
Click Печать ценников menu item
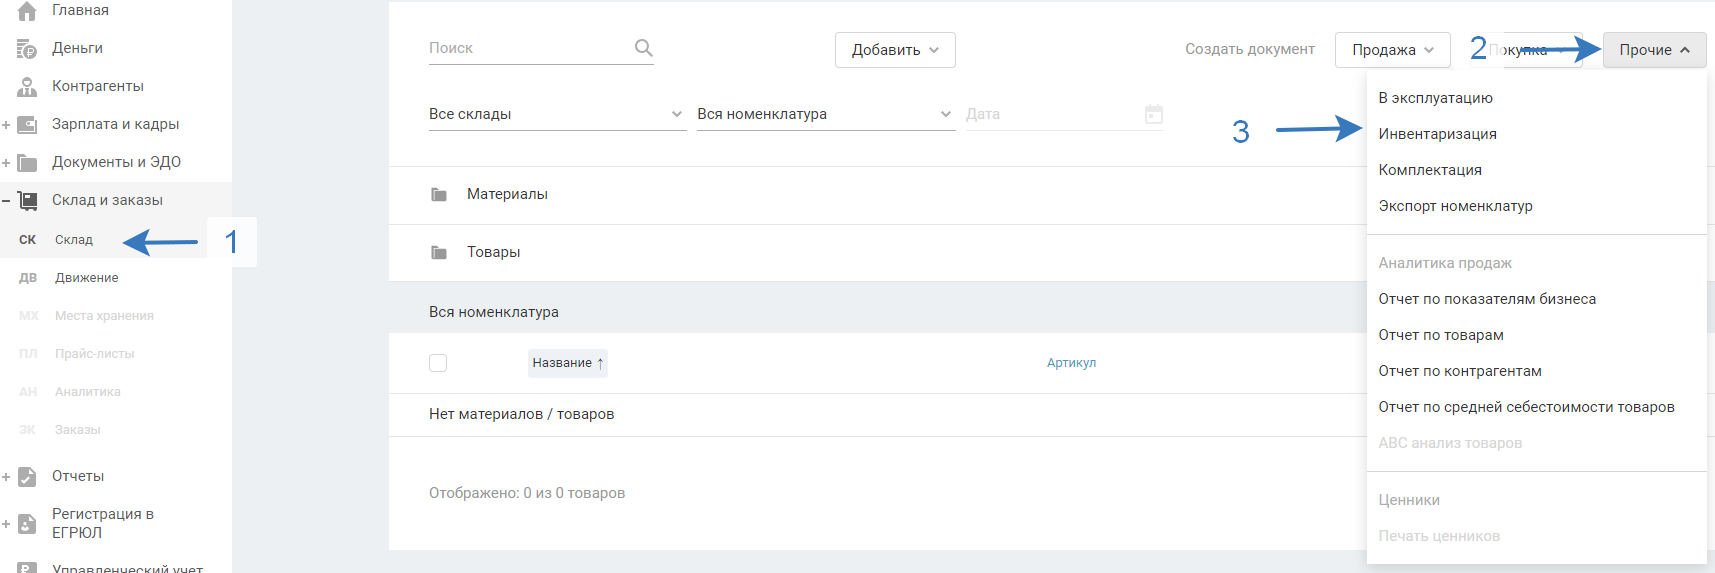point(1536,536)
